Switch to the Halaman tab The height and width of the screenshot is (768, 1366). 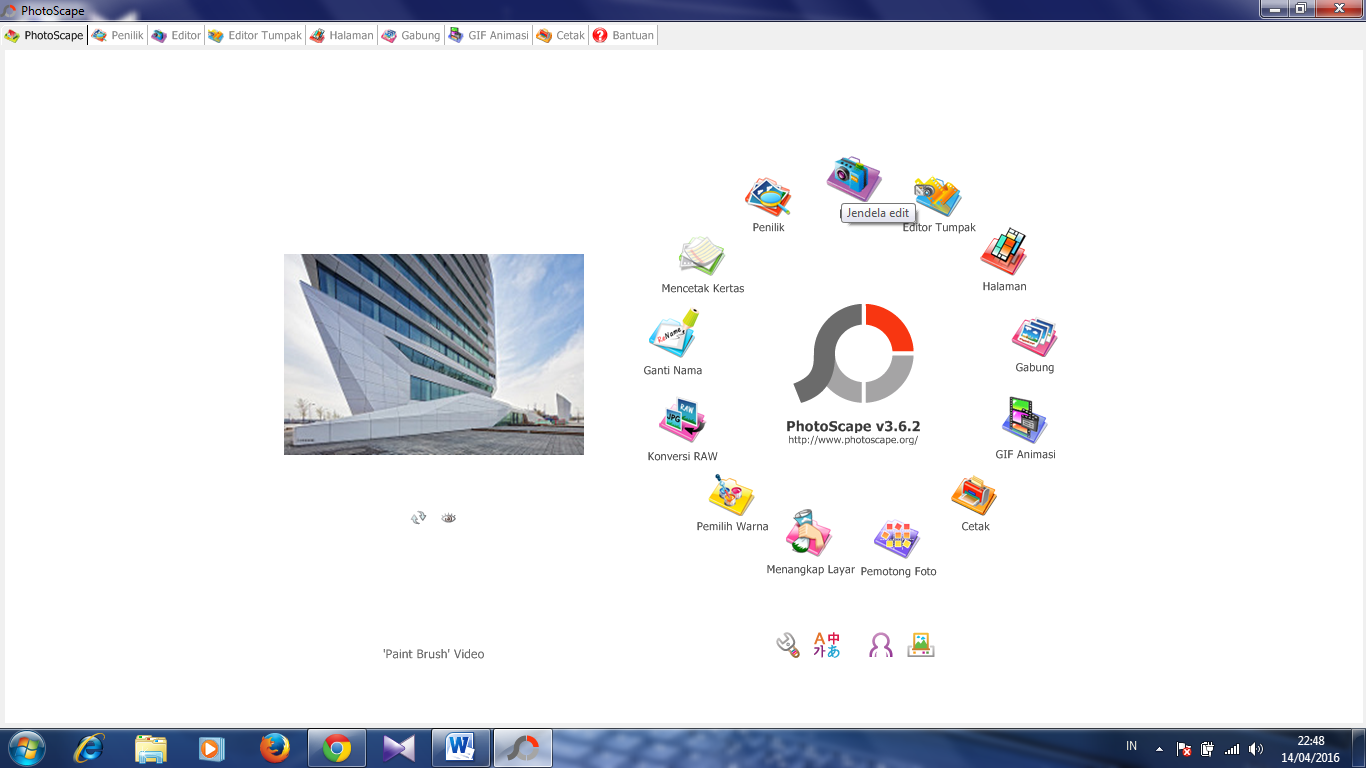click(x=342, y=35)
